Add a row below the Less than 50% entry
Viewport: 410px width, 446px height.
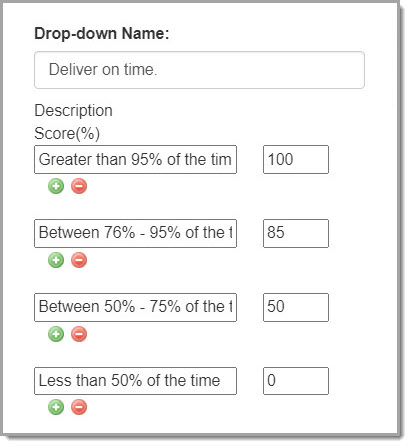coord(56,407)
